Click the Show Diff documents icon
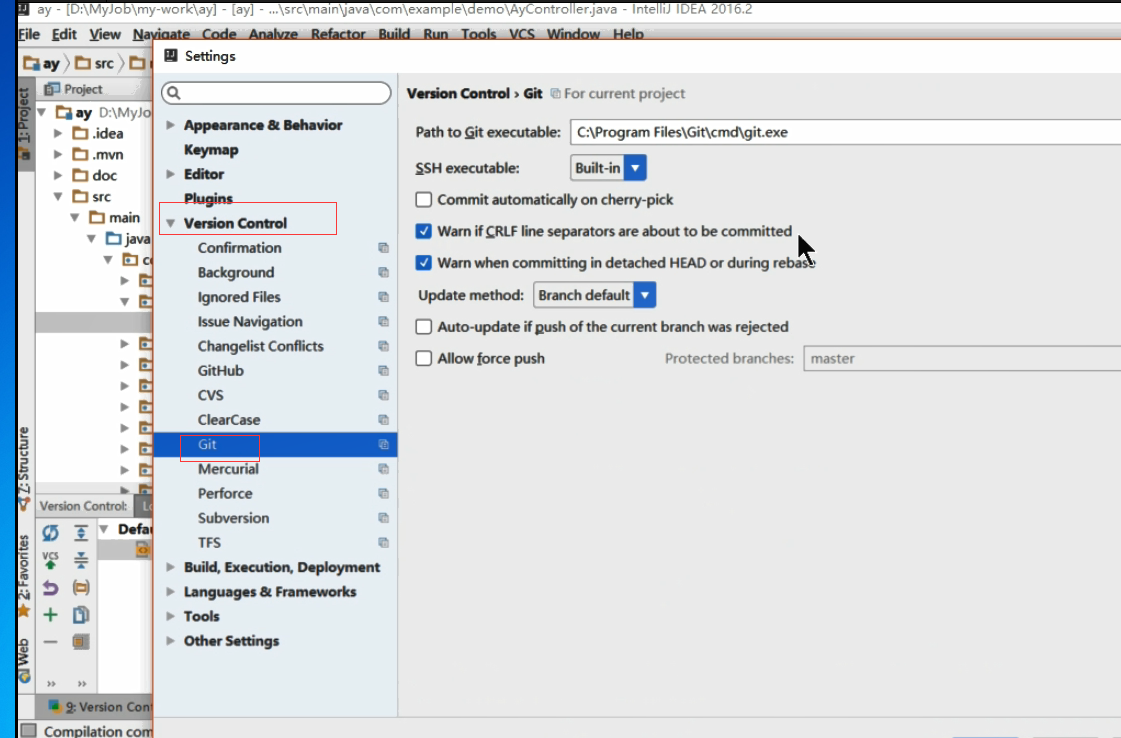The height and width of the screenshot is (738, 1121). [x=81, y=614]
